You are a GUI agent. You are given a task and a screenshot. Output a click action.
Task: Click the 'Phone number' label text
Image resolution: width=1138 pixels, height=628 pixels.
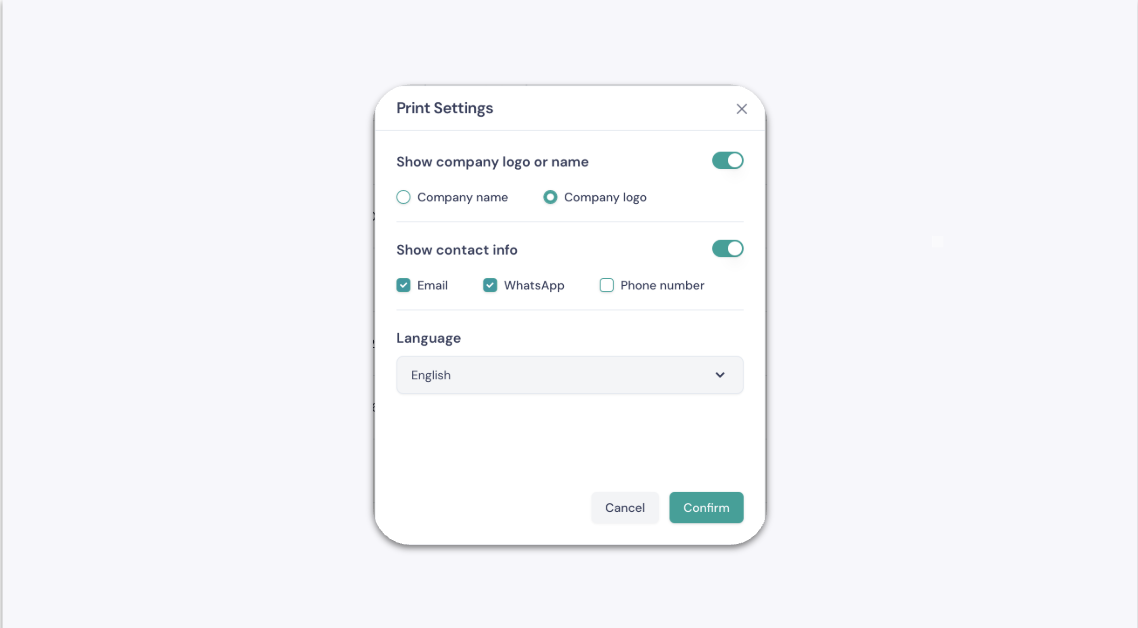(x=662, y=285)
